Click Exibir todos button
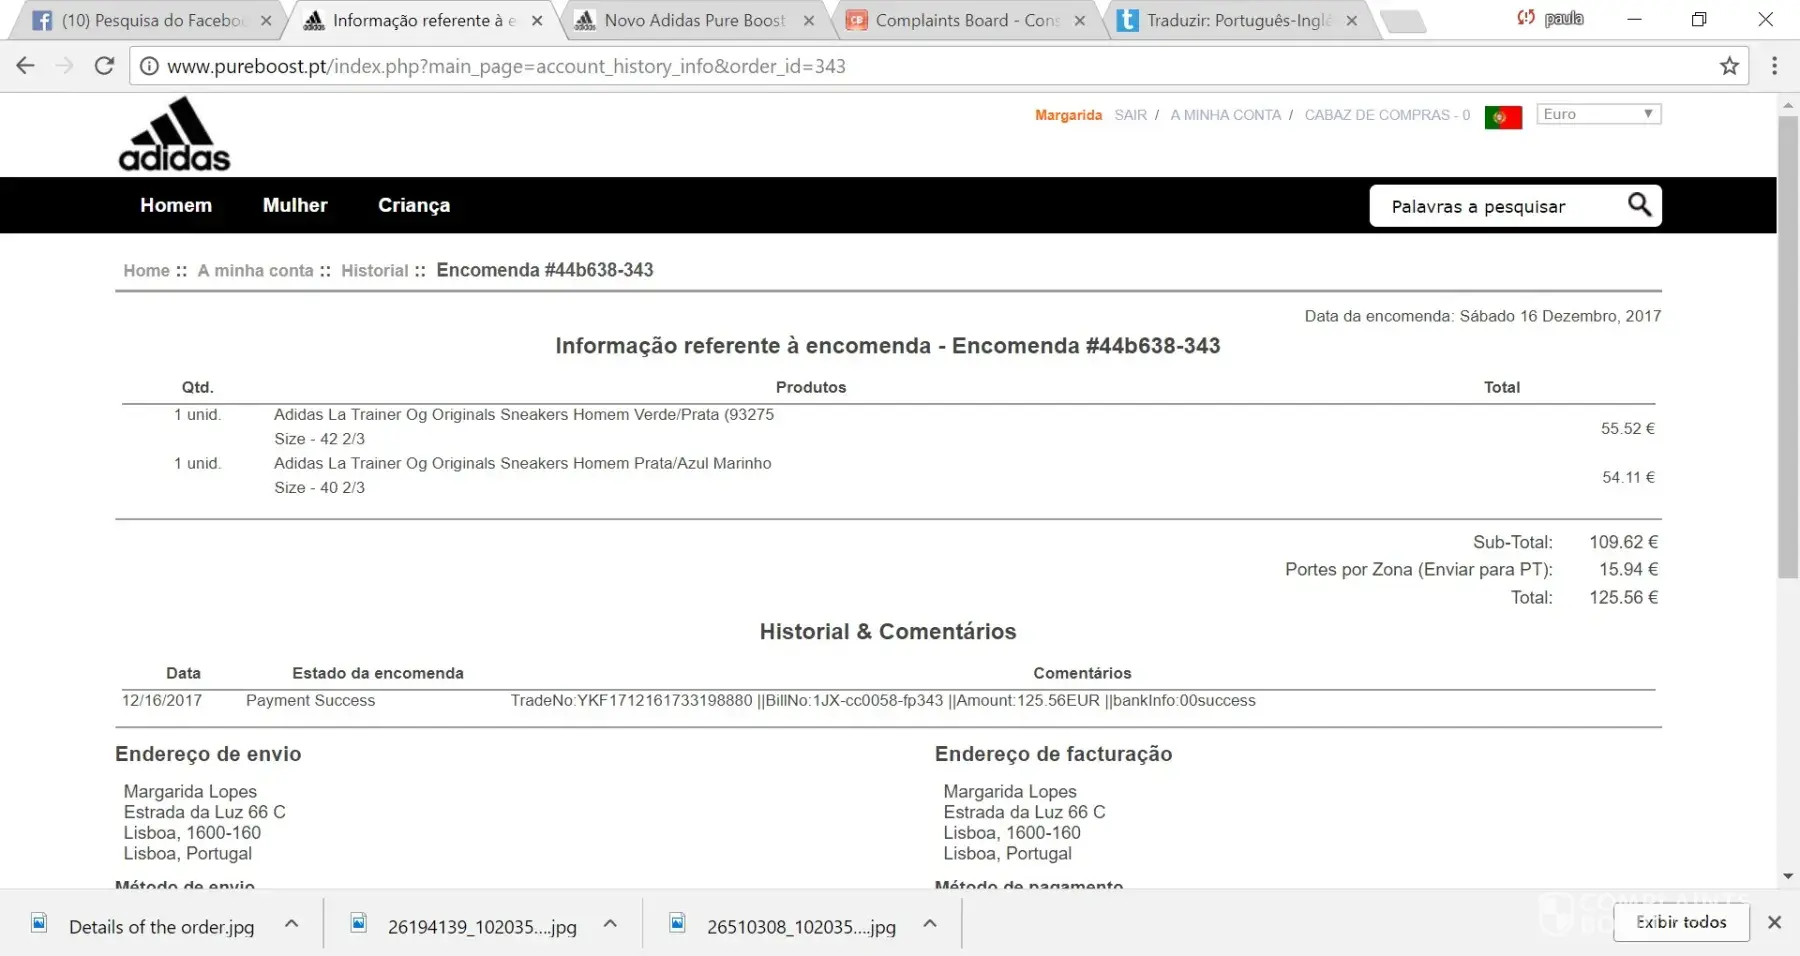Viewport: 1800px width, 956px height. coord(1680,922)
